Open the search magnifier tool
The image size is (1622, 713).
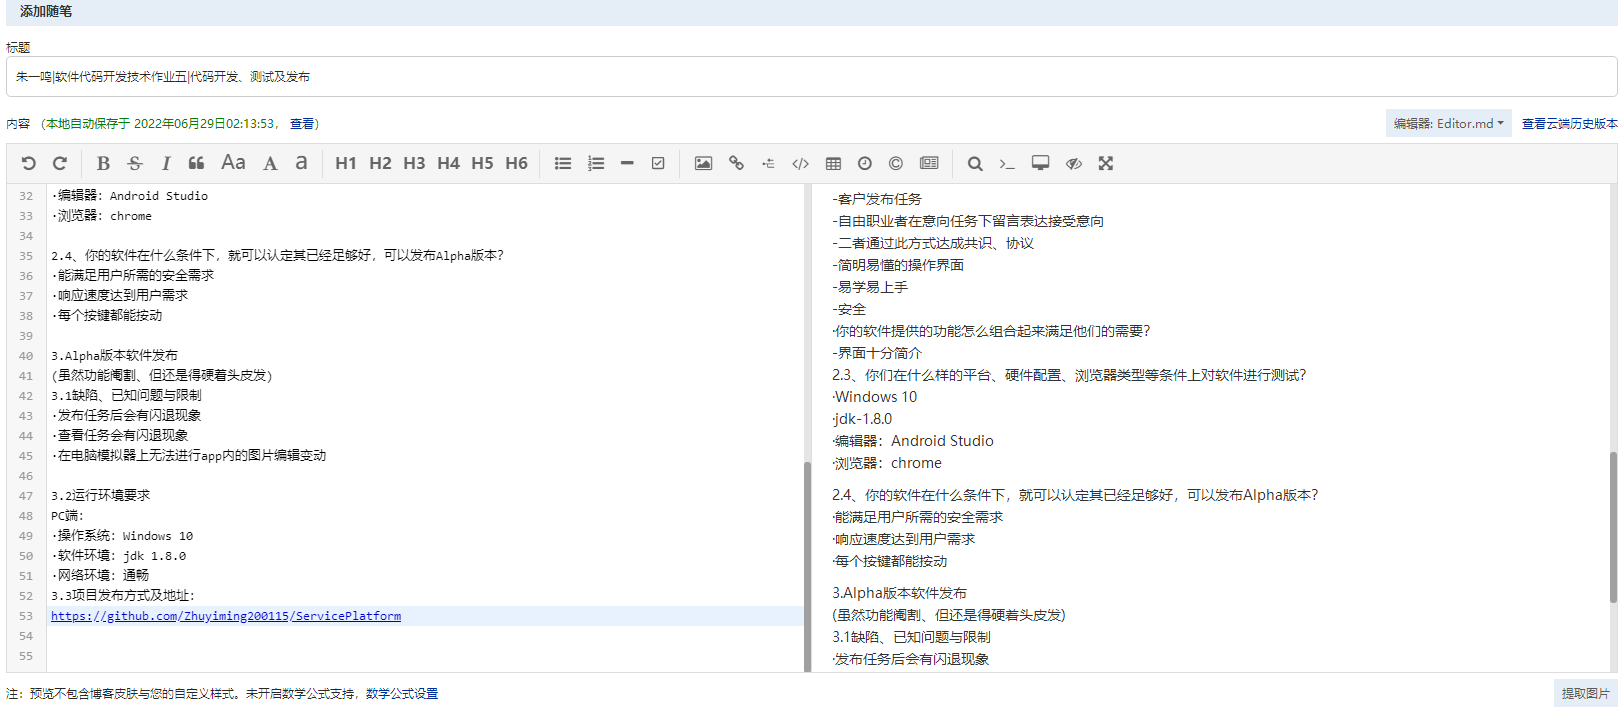975,163
